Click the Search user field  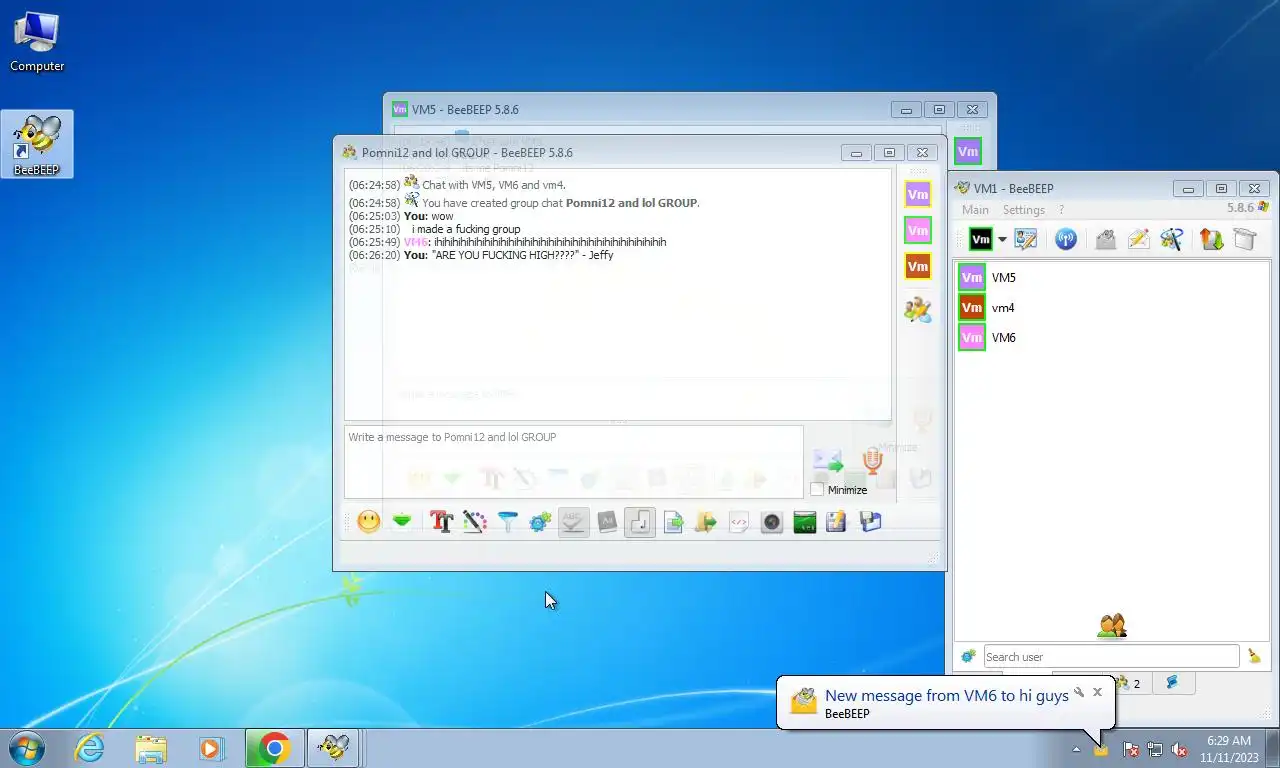1111,657
